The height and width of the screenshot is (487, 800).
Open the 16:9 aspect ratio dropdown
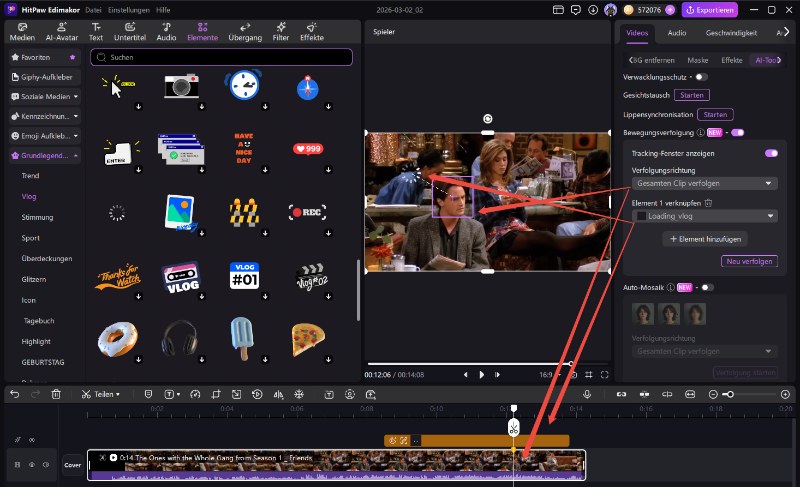pyautogui.click(x=549, y=375)
